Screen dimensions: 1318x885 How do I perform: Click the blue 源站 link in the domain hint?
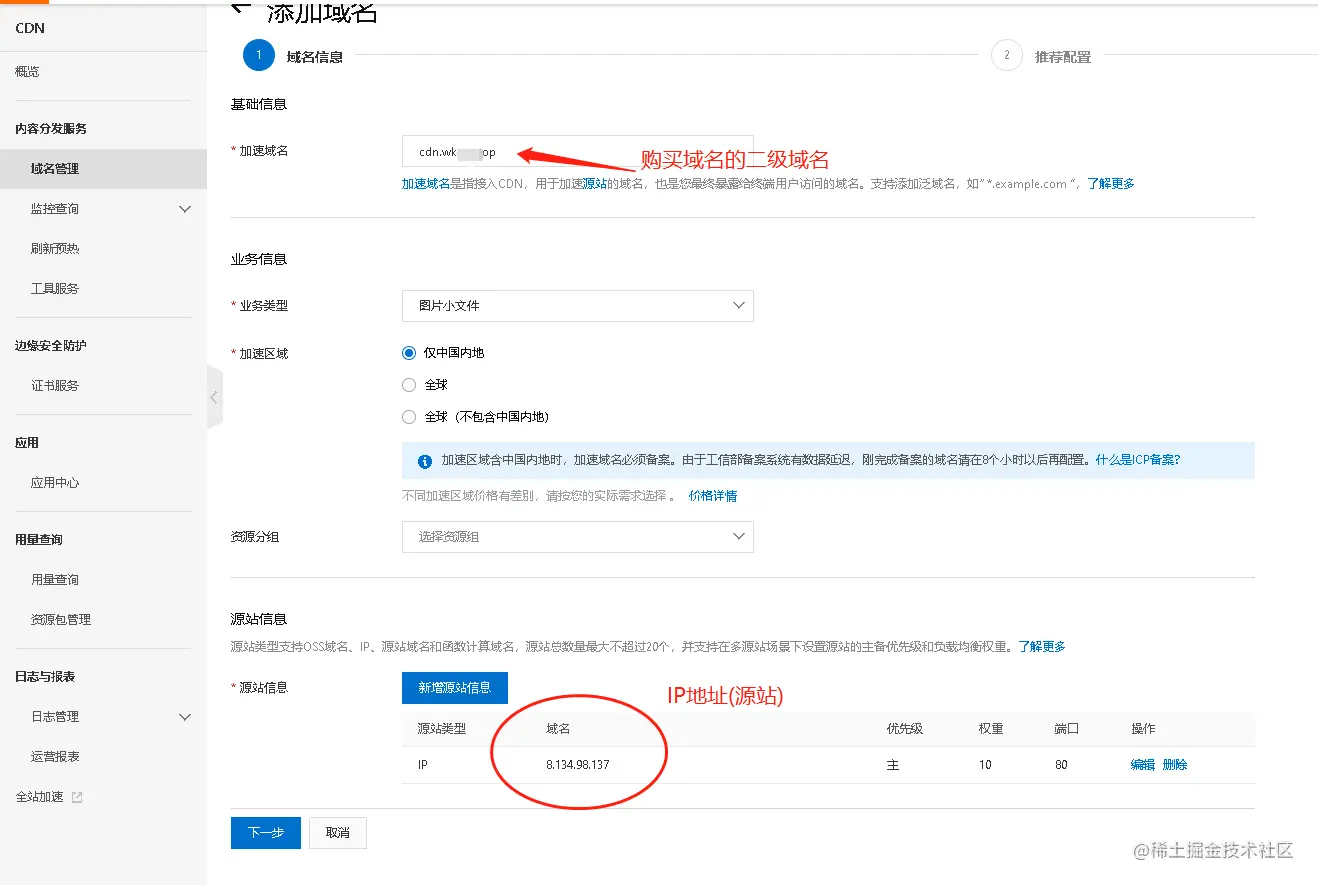coord(594,184)
